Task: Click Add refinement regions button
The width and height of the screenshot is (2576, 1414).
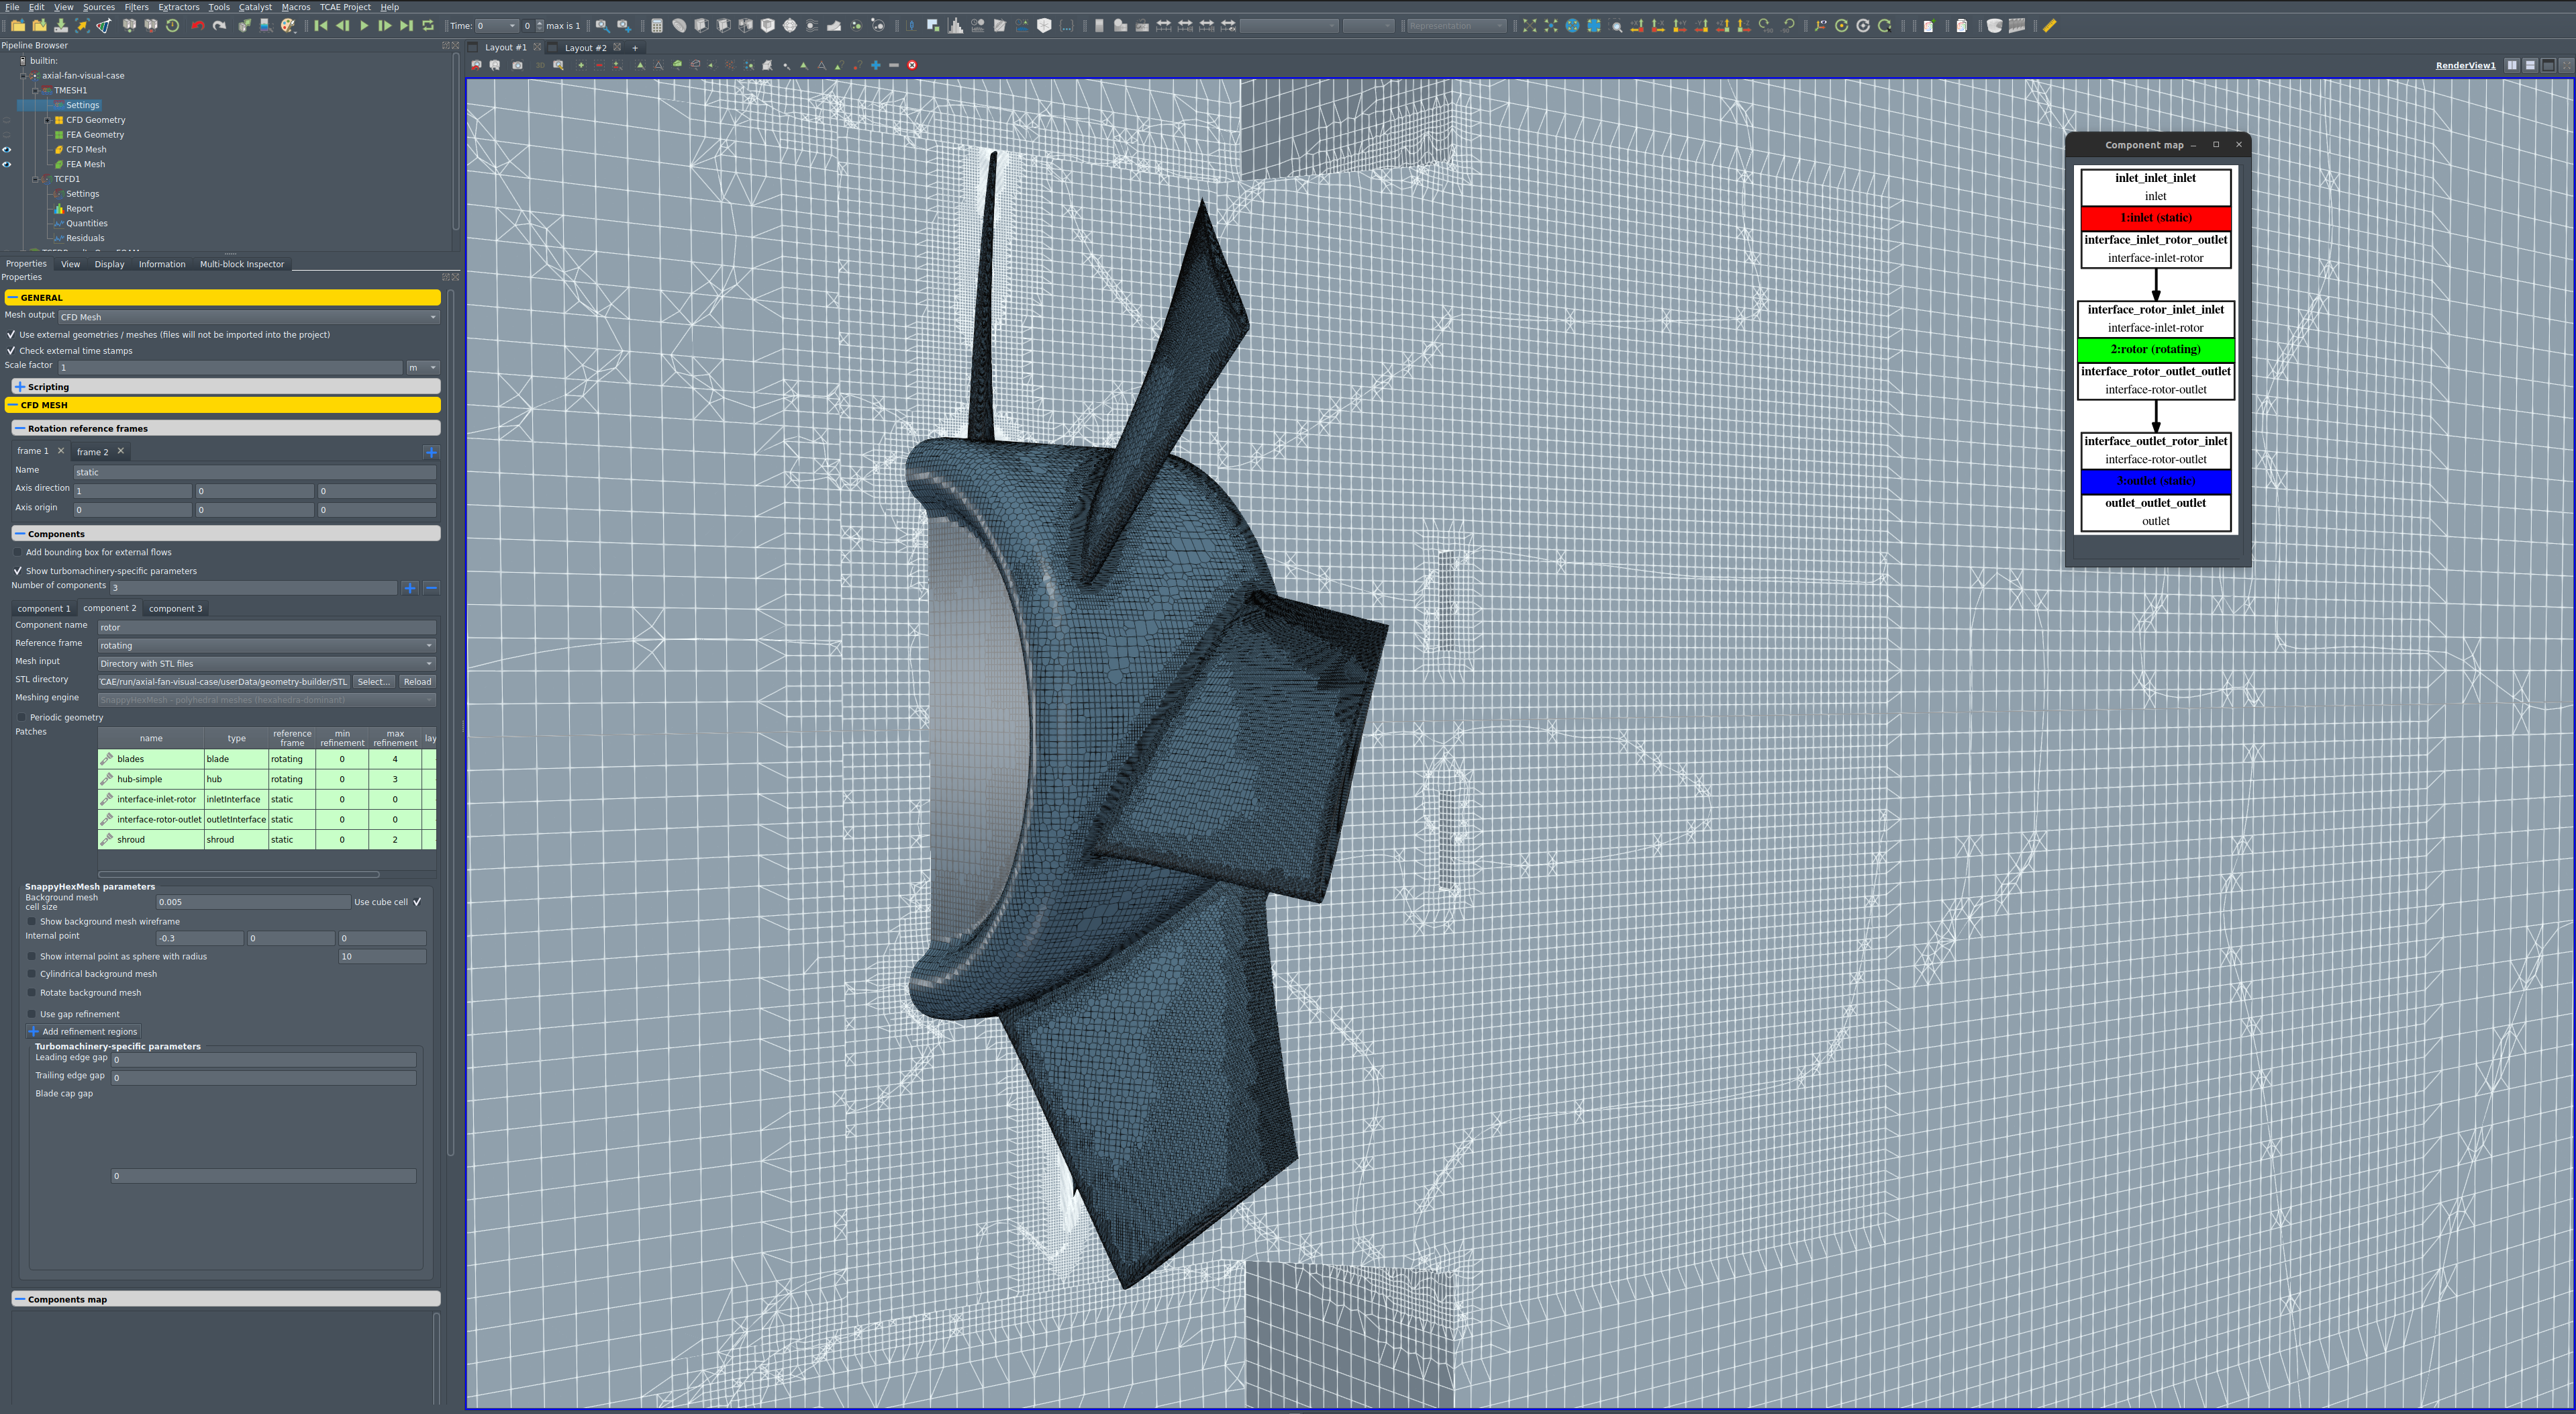Action: (x=83, y=1032)
